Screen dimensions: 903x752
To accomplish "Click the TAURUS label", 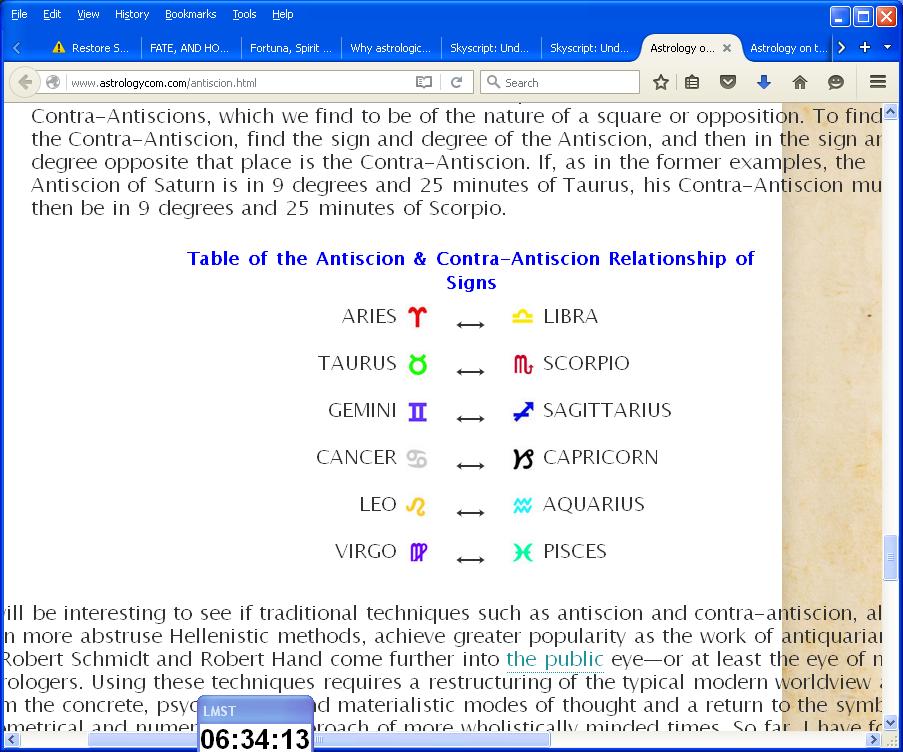I will point(357,363).
